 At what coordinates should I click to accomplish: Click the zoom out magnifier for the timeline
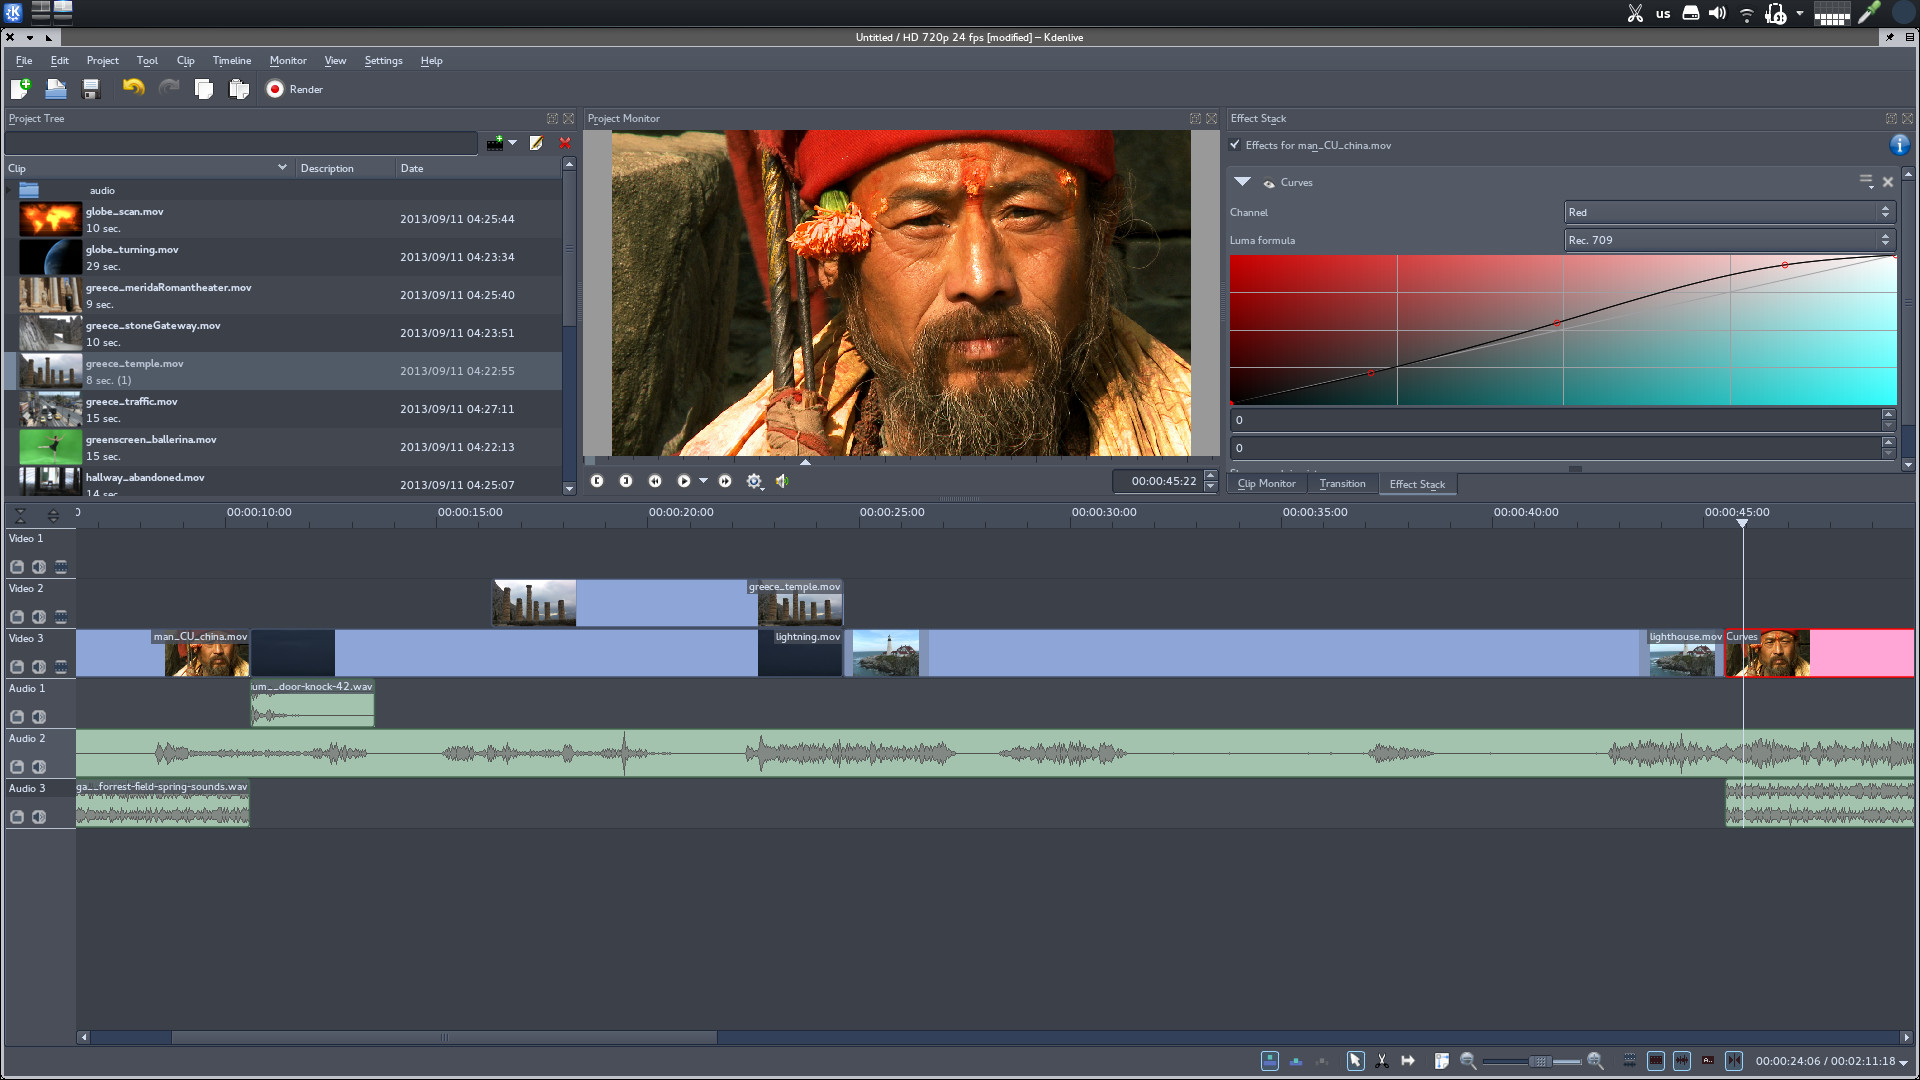click(1468, 1061)
